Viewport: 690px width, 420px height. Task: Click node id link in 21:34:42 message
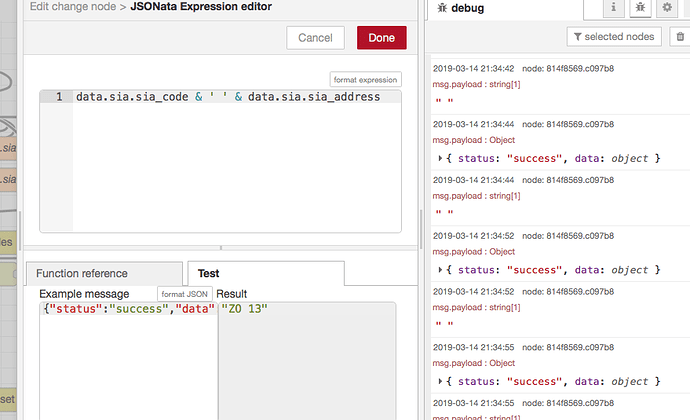(x=568, y=69)
